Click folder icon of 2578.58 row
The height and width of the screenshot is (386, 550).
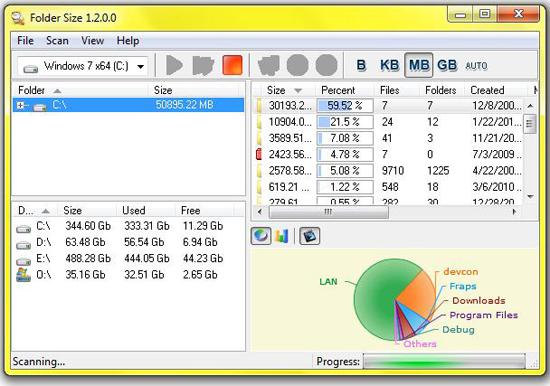[x=259, y=171]
